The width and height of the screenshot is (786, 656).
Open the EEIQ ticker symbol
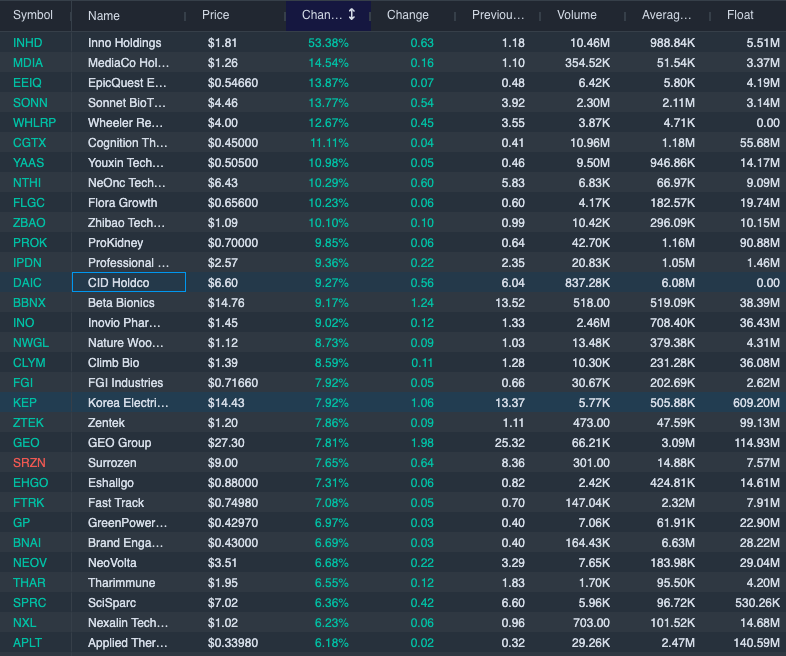27,83
